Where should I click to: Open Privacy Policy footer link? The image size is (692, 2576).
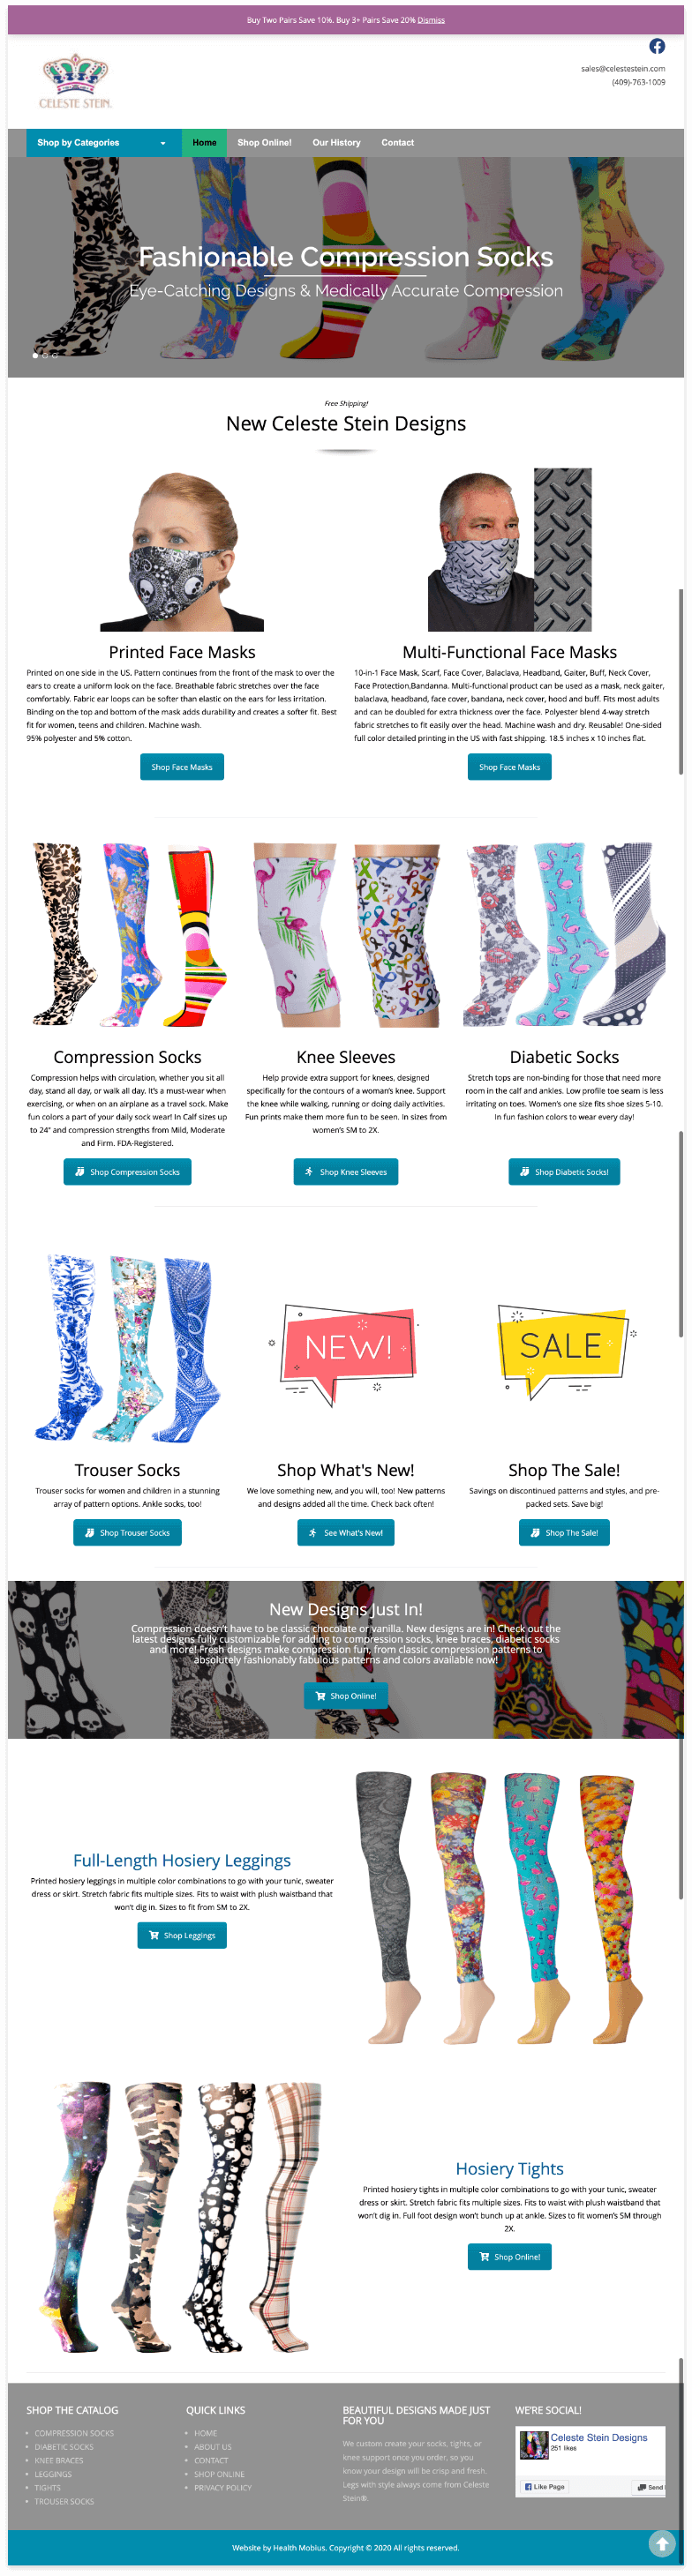coord(223,2487)
